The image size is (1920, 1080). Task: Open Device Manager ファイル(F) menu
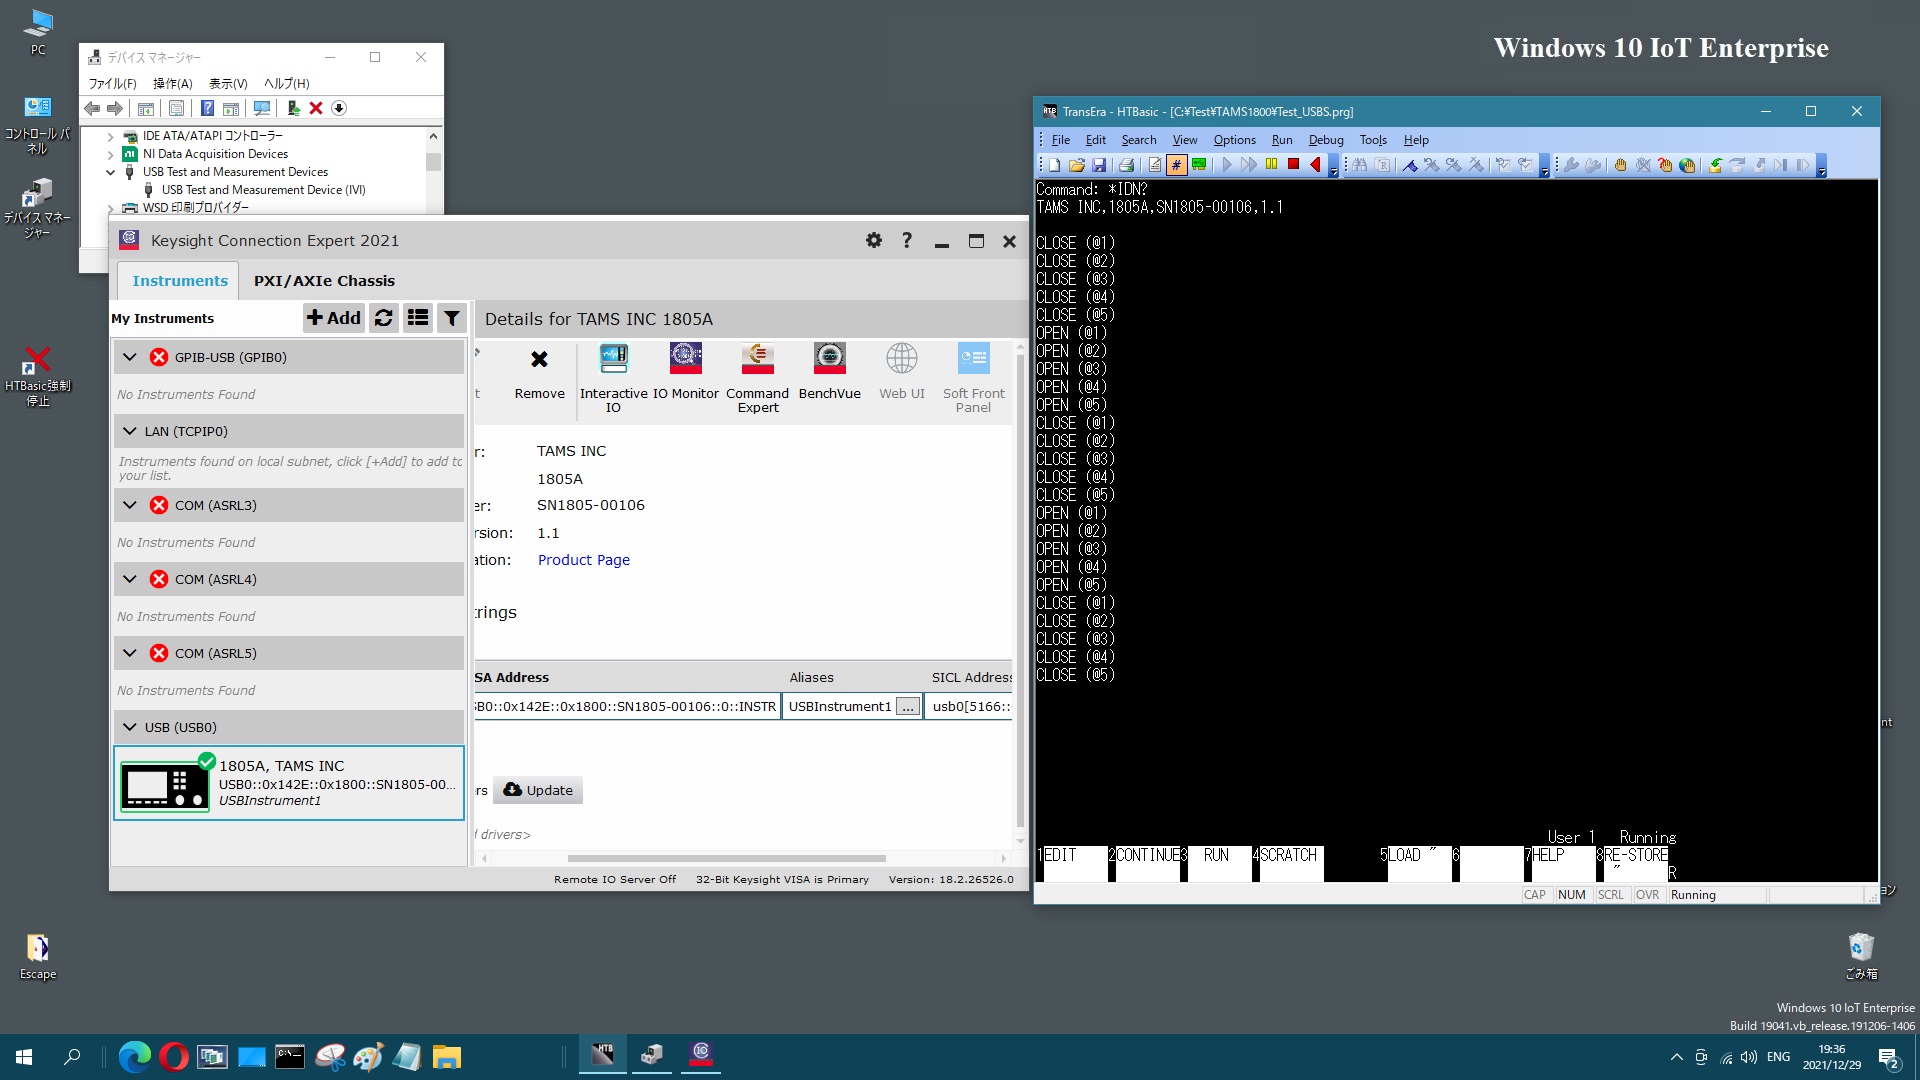[112, 84]
